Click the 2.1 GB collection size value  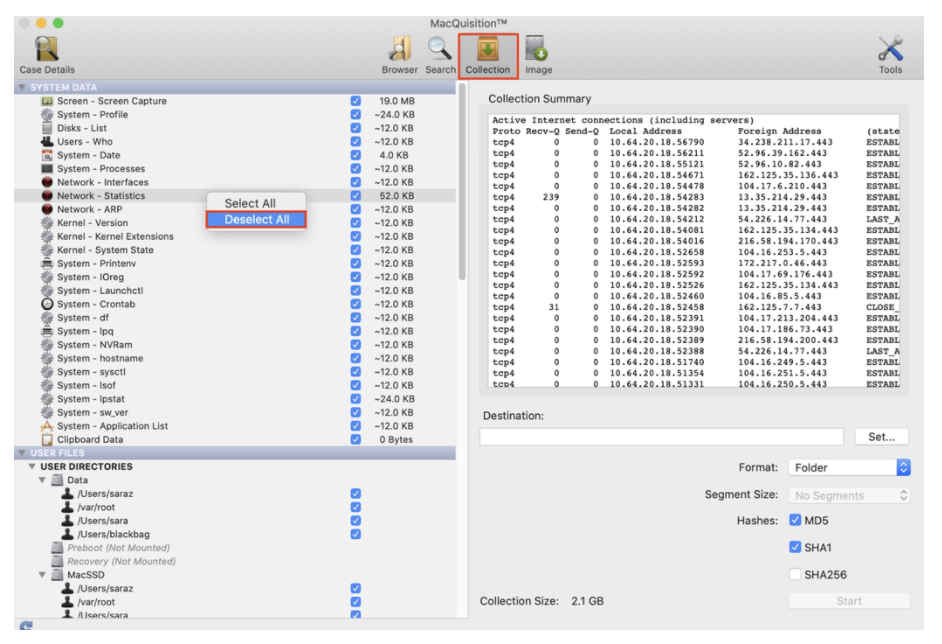[588, 601]
